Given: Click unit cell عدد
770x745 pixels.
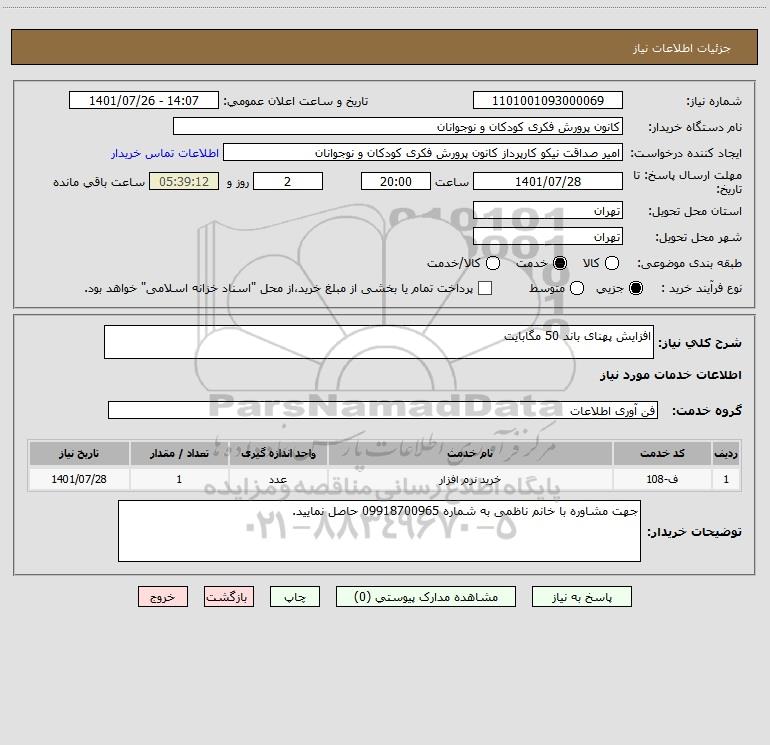Looking at the screenshot, I should coord(278,479).
